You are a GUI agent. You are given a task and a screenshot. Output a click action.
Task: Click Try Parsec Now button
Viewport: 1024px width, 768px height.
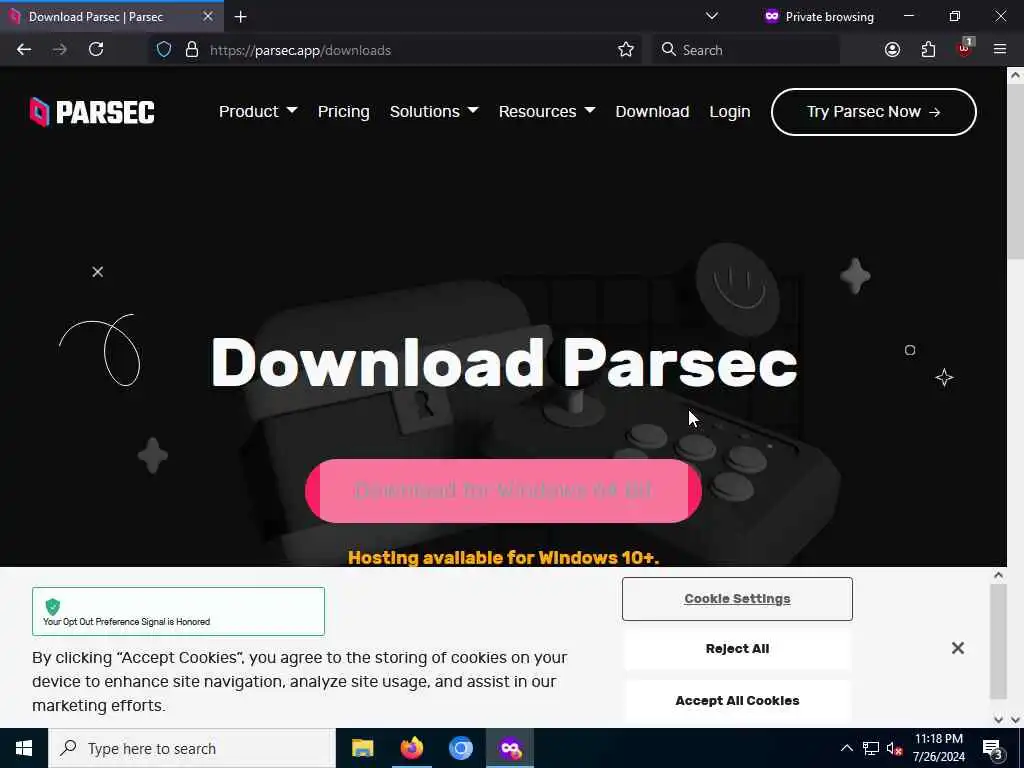coord(873,112)
